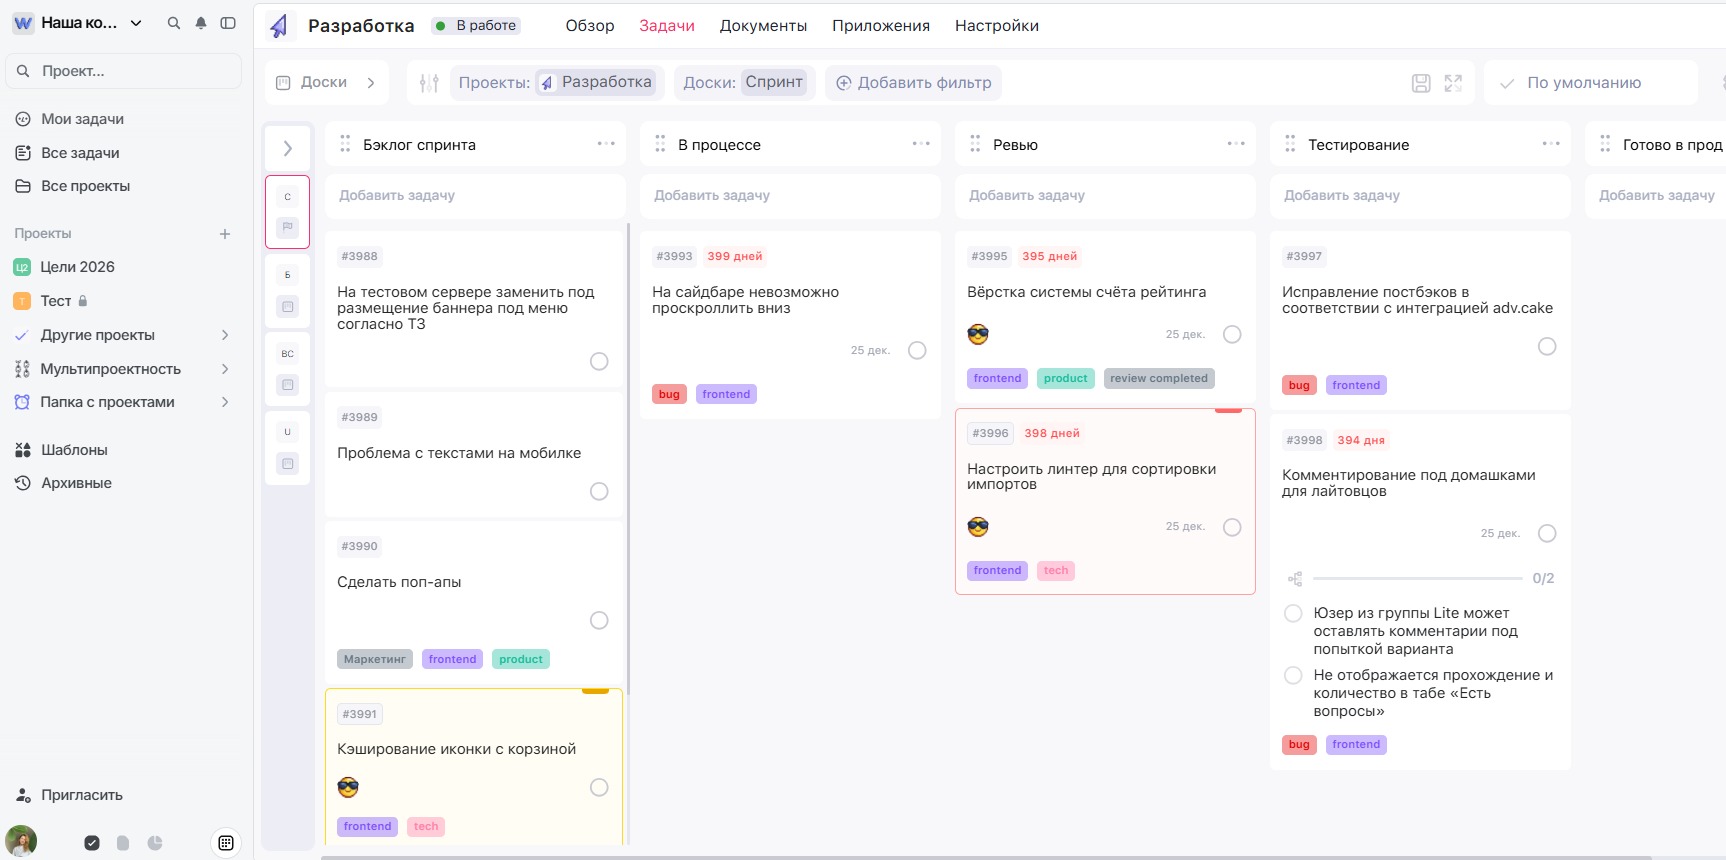Switch to the Документы tab
1726x860 pixels.
pos(763,26)
